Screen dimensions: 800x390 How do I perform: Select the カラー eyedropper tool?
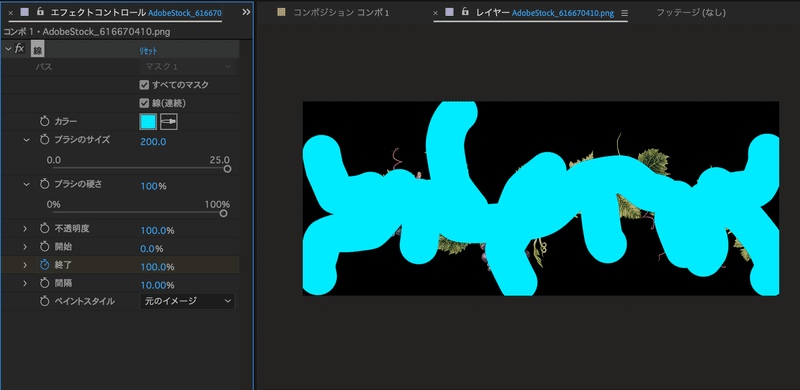(169, 121)
